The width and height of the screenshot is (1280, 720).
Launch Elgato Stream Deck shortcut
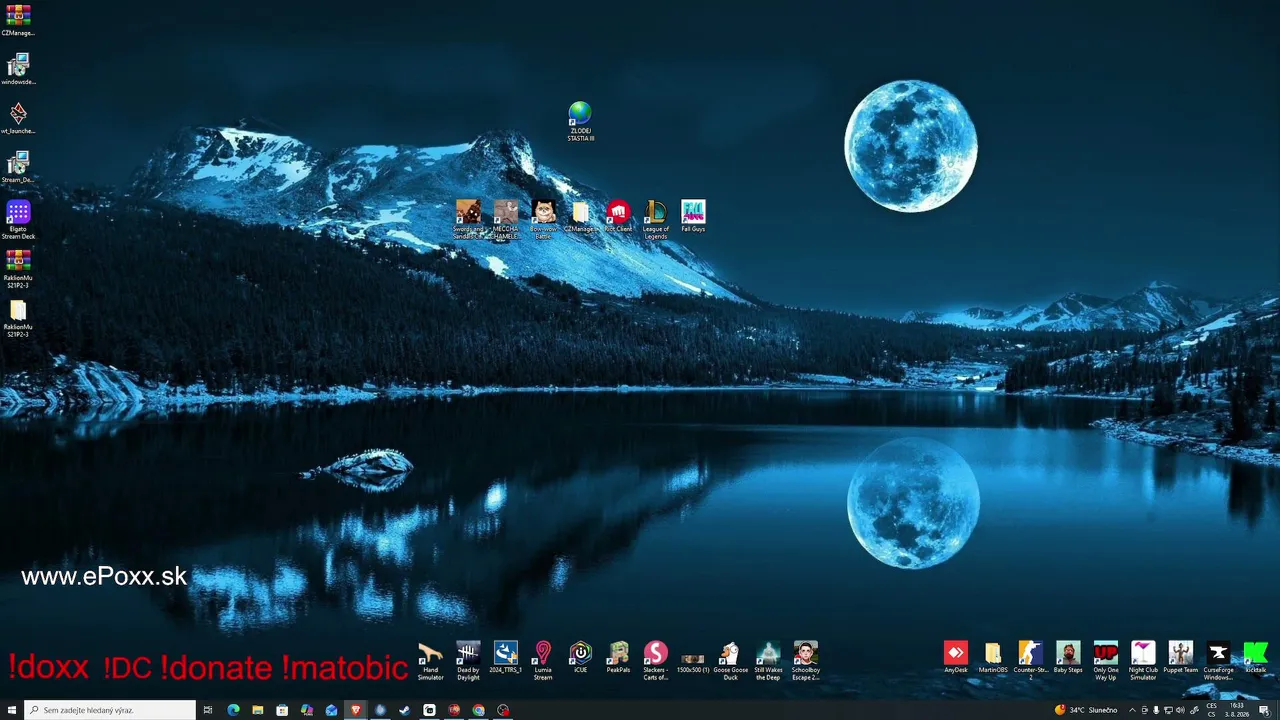tap(18, 220)
